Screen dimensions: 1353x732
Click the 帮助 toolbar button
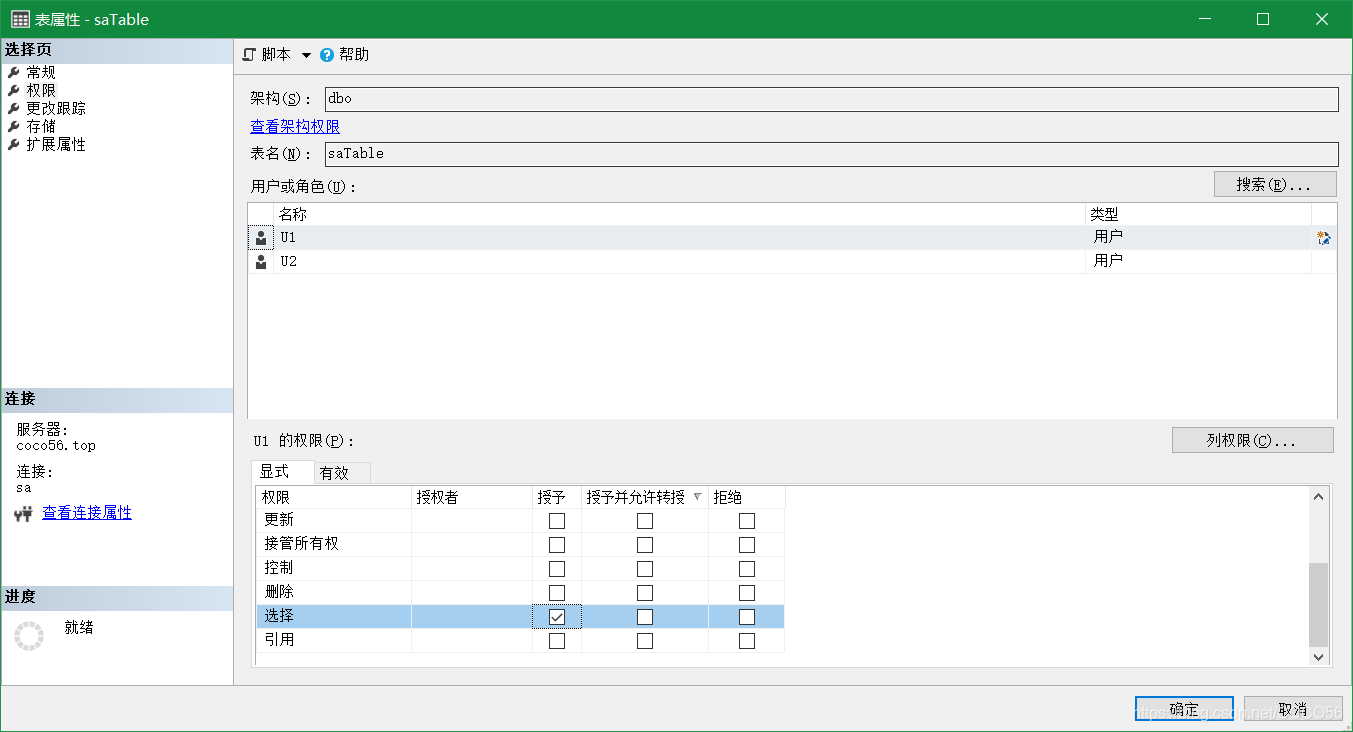[x=344, y=55]
